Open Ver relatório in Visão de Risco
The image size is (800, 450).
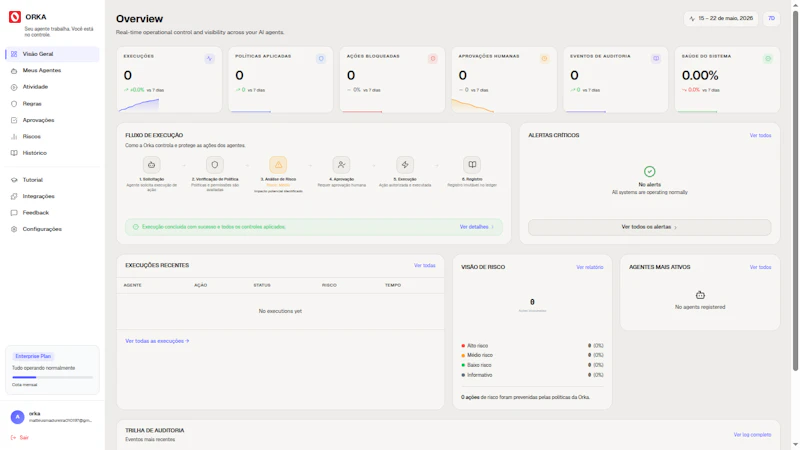[590, 267]
